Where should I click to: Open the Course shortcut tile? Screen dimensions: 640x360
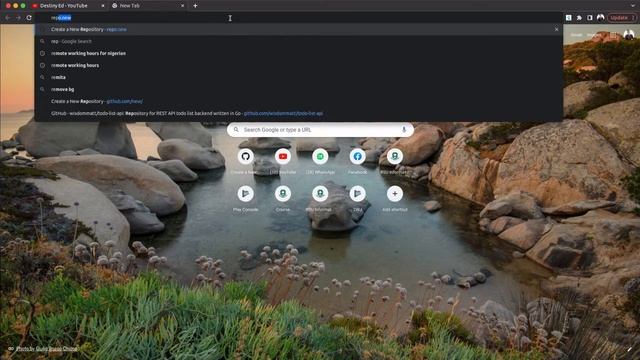(x=282, y=194)
